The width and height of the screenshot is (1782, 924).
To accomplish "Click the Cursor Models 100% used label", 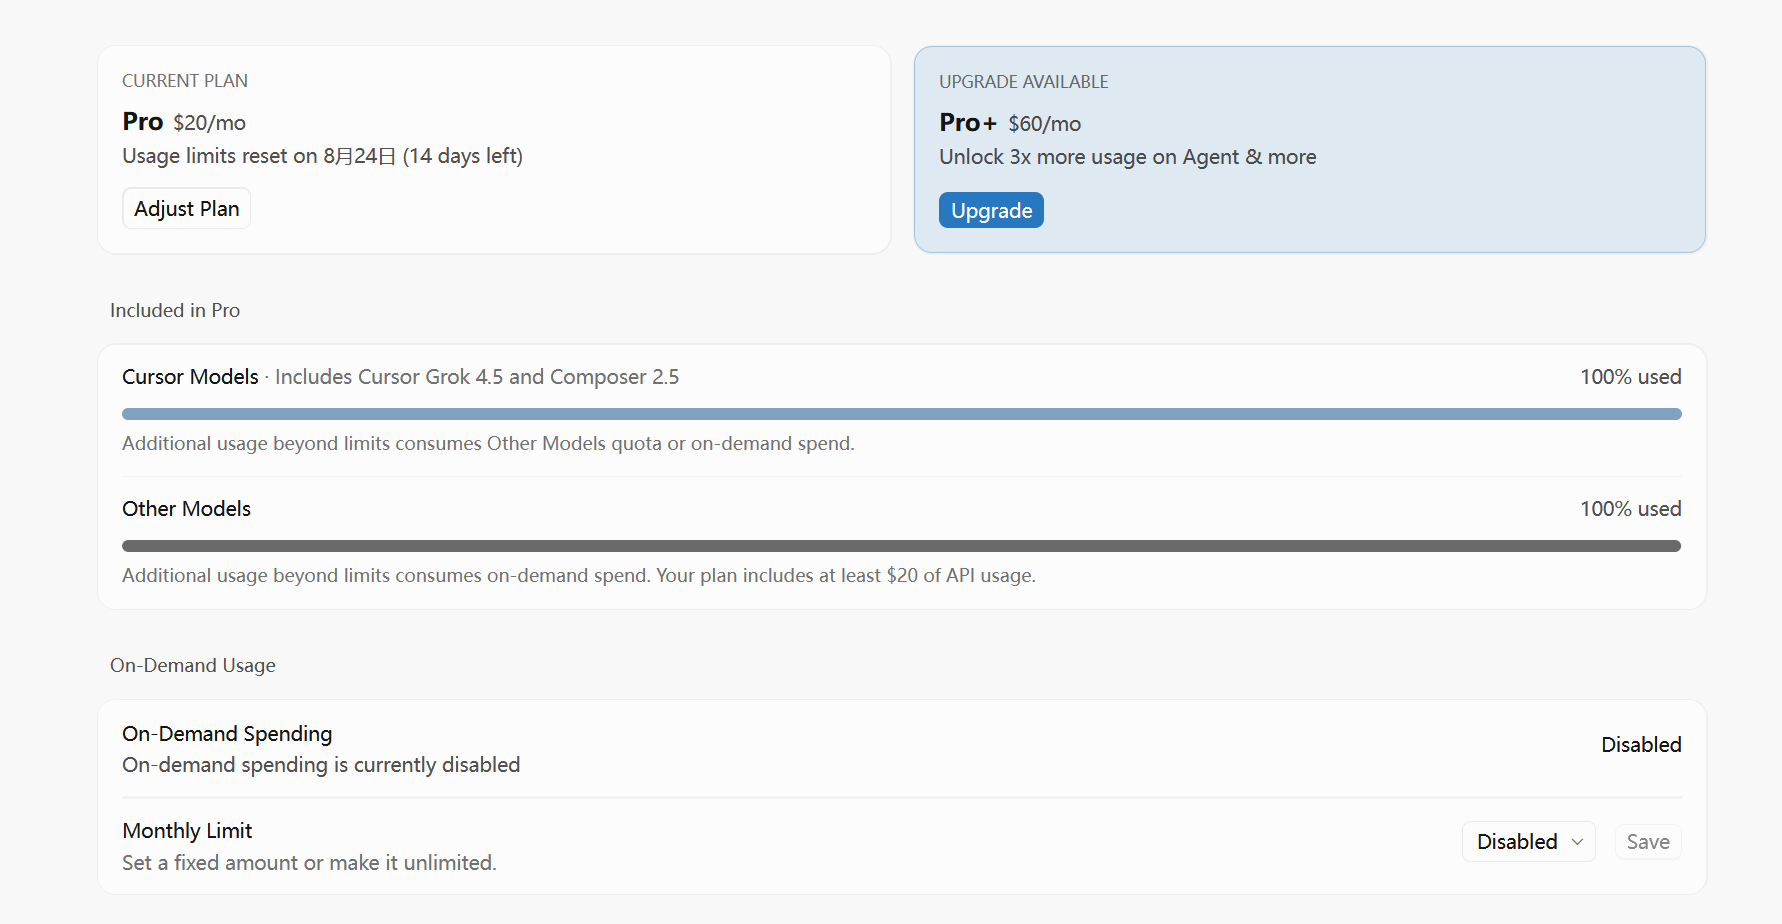I will tap(1630, 377).
